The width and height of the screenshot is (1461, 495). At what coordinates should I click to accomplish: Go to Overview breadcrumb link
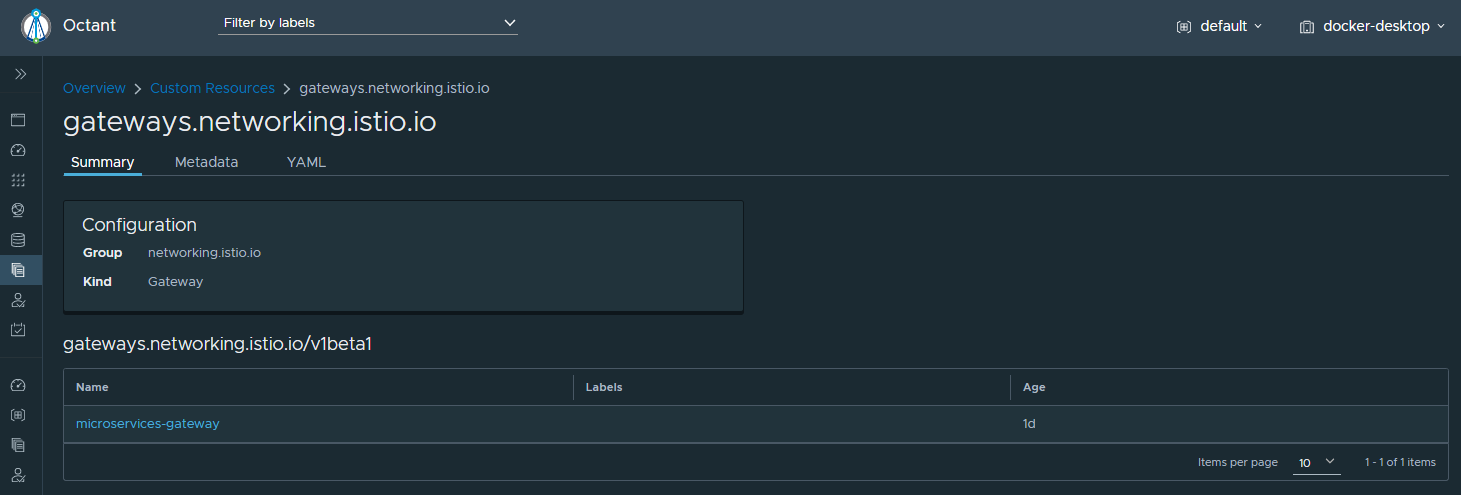click(x=94, y=88)
